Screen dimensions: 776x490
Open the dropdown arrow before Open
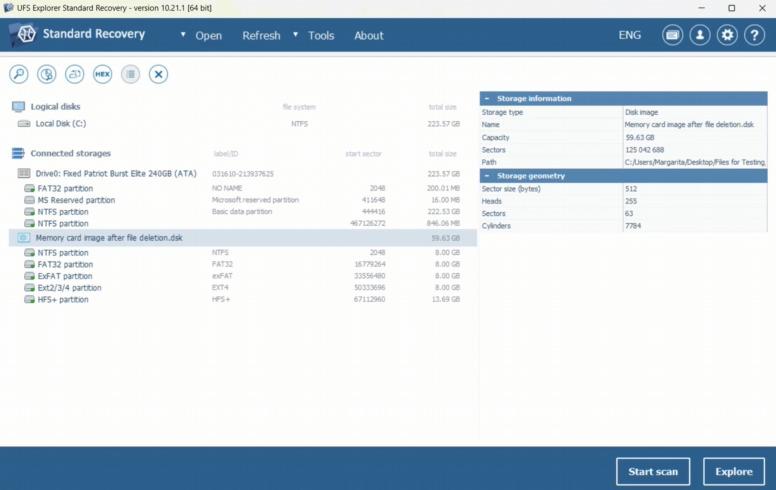click(x=183, y=35)
